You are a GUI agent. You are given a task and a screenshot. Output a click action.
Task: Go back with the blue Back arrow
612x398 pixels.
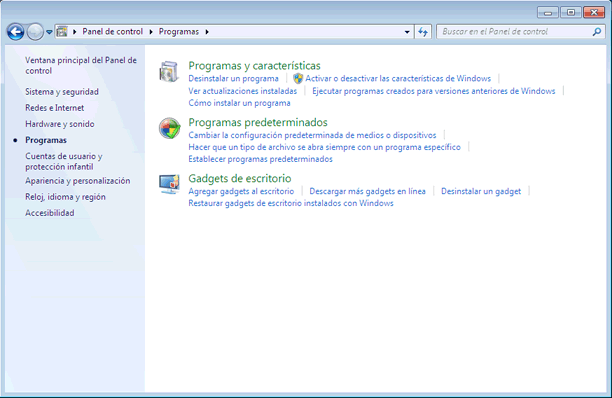pos(16,32)
